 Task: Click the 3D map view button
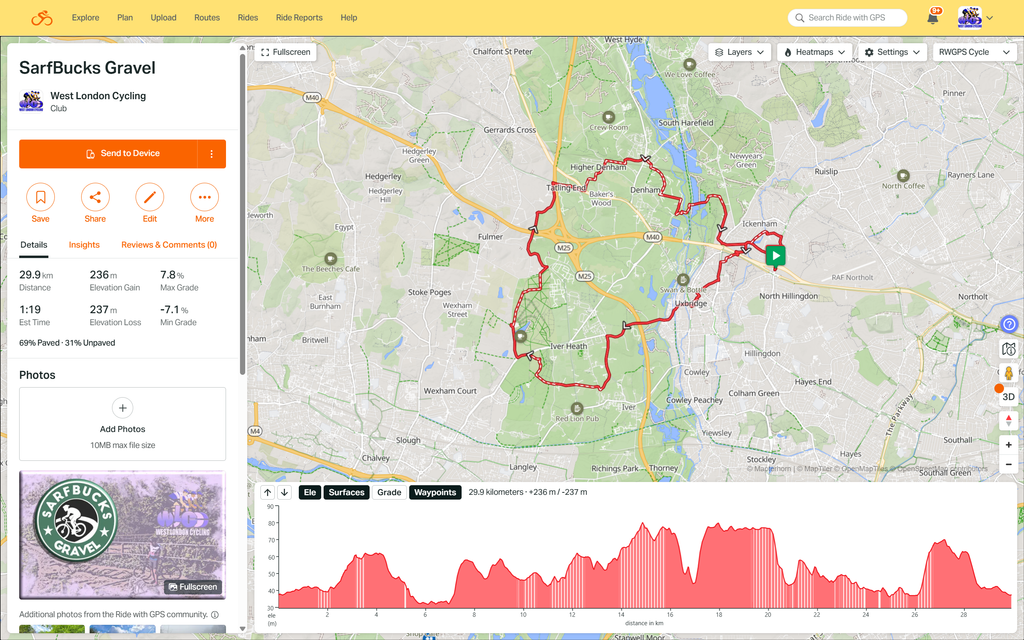1008,396
